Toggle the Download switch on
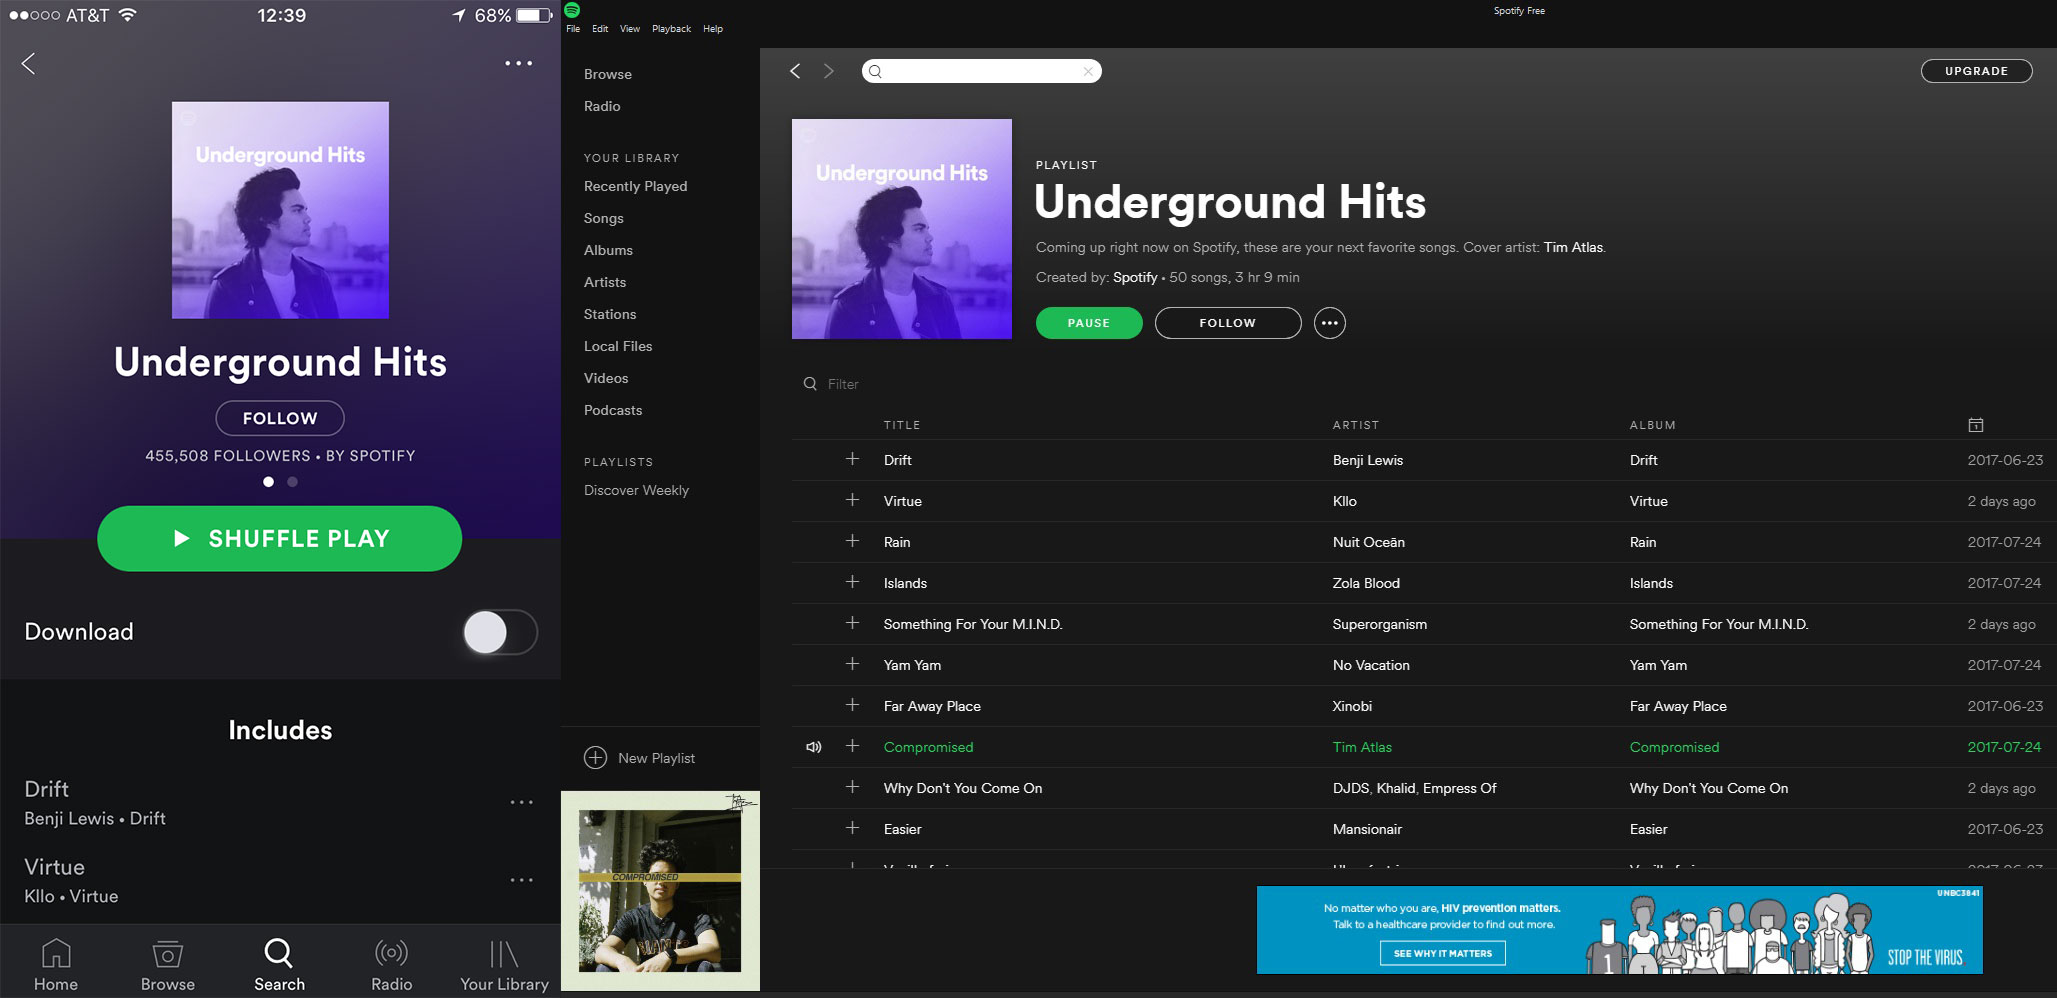Screen dimensions: 2057x998 tap(500, 632)
